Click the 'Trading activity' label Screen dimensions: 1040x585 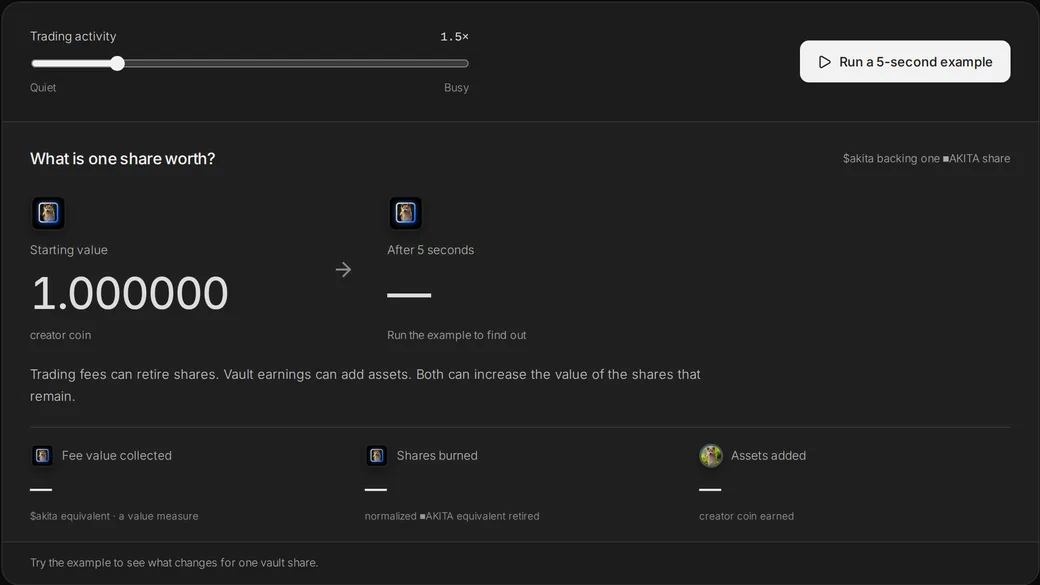click(x=73, y=36)
